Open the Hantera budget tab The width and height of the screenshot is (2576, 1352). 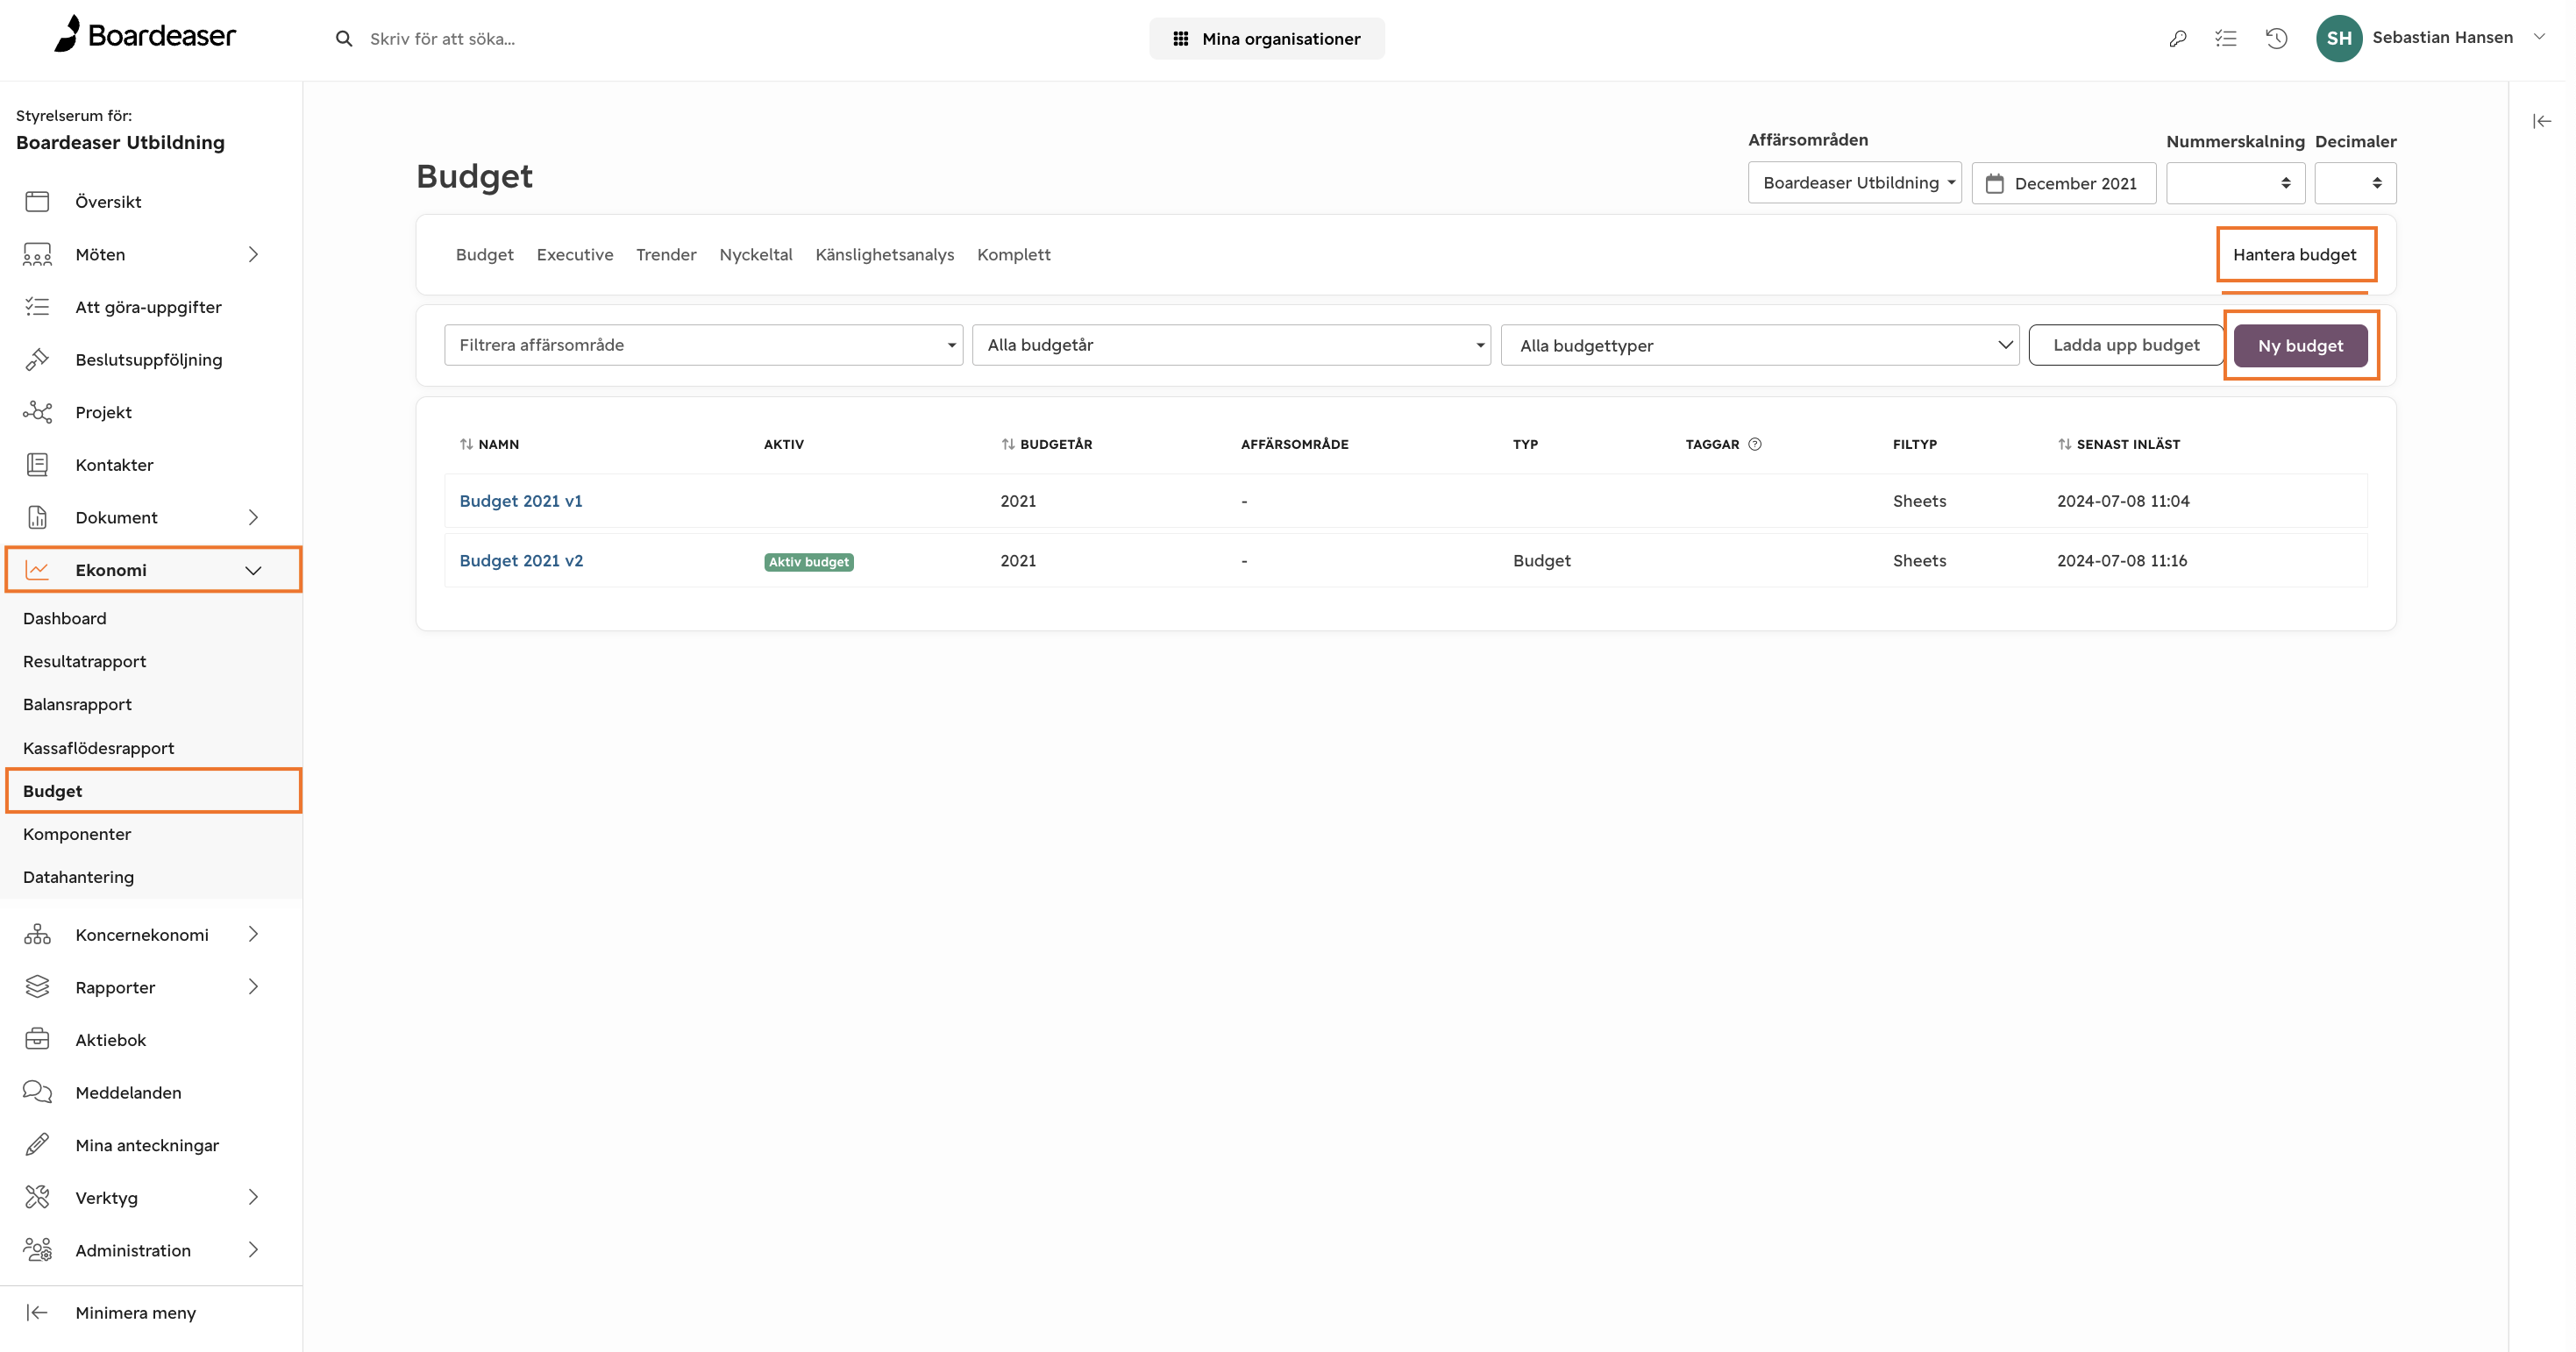pos(2295,255)
